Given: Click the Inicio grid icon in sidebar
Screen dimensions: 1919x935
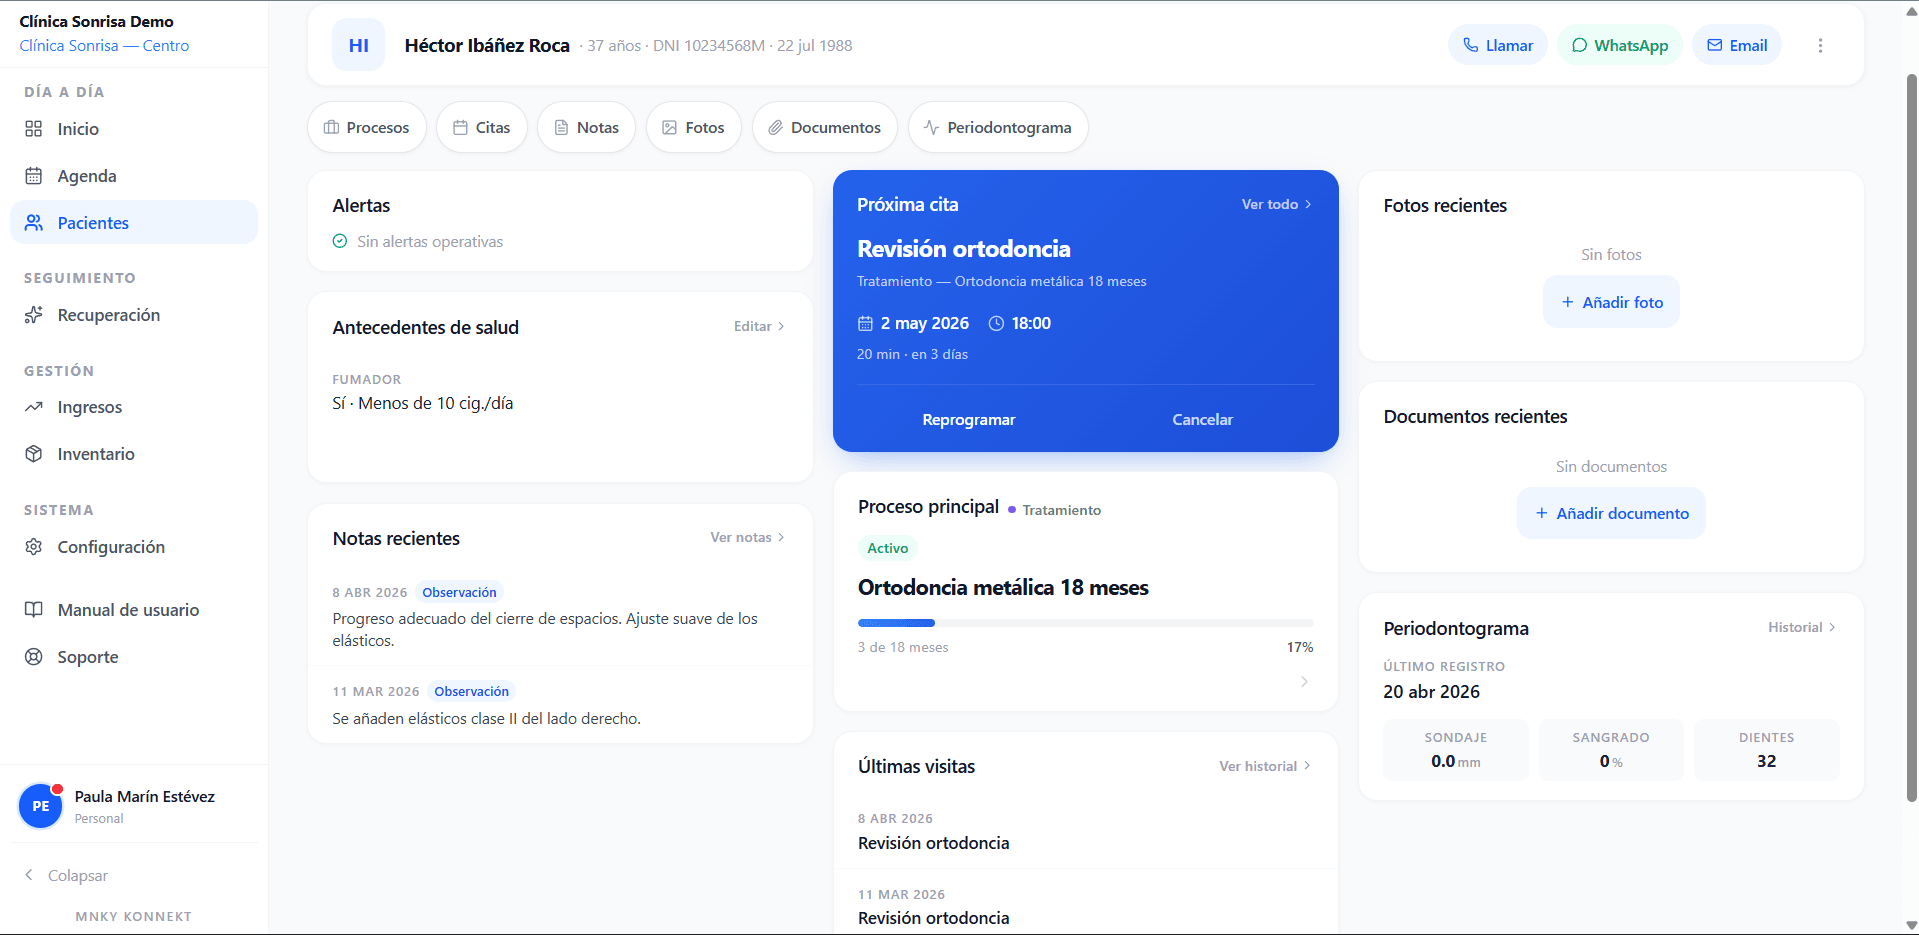Looking at the screenshot, I should click(x=34, y=129).
